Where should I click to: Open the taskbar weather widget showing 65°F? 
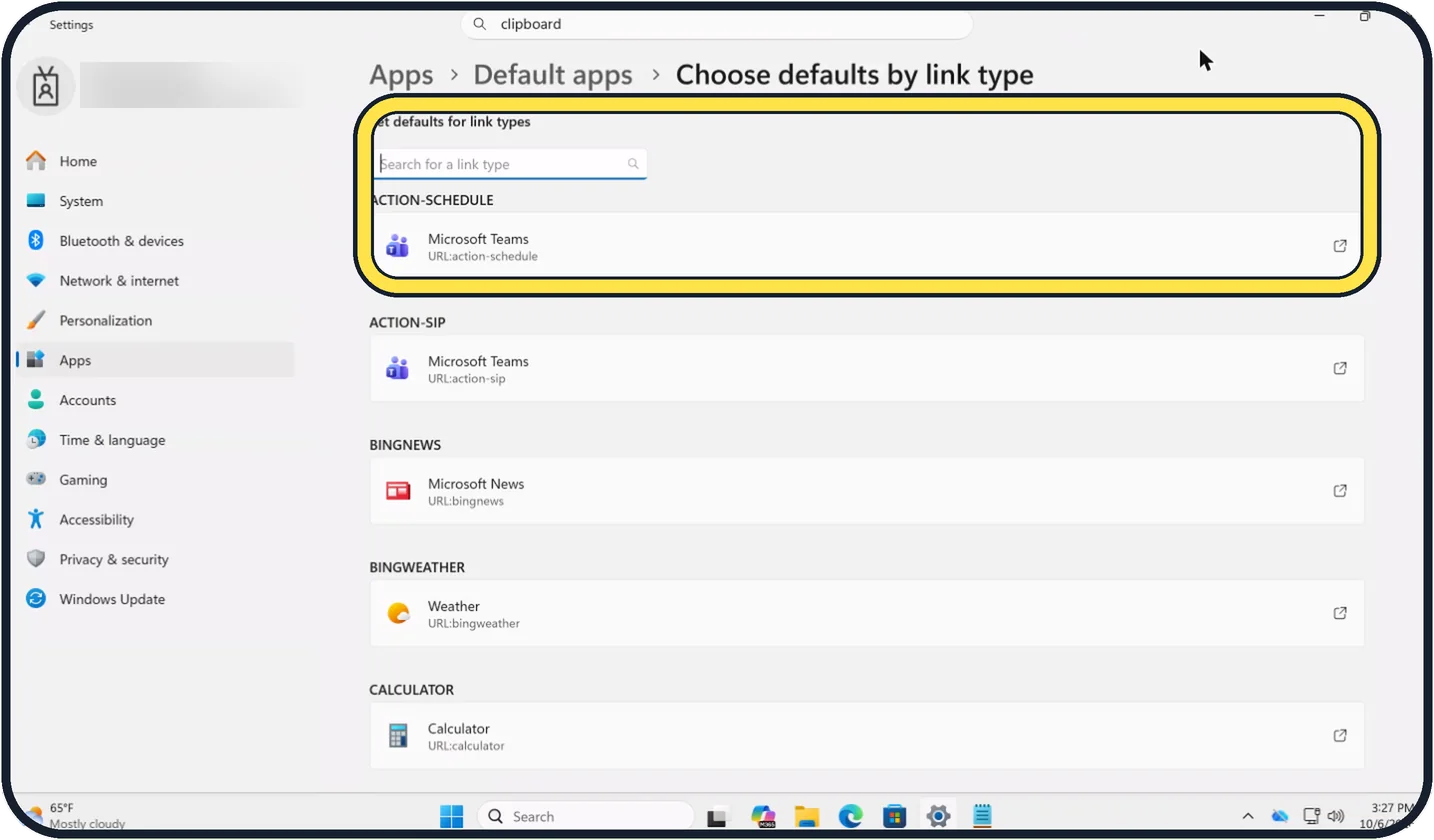[77, 816]
